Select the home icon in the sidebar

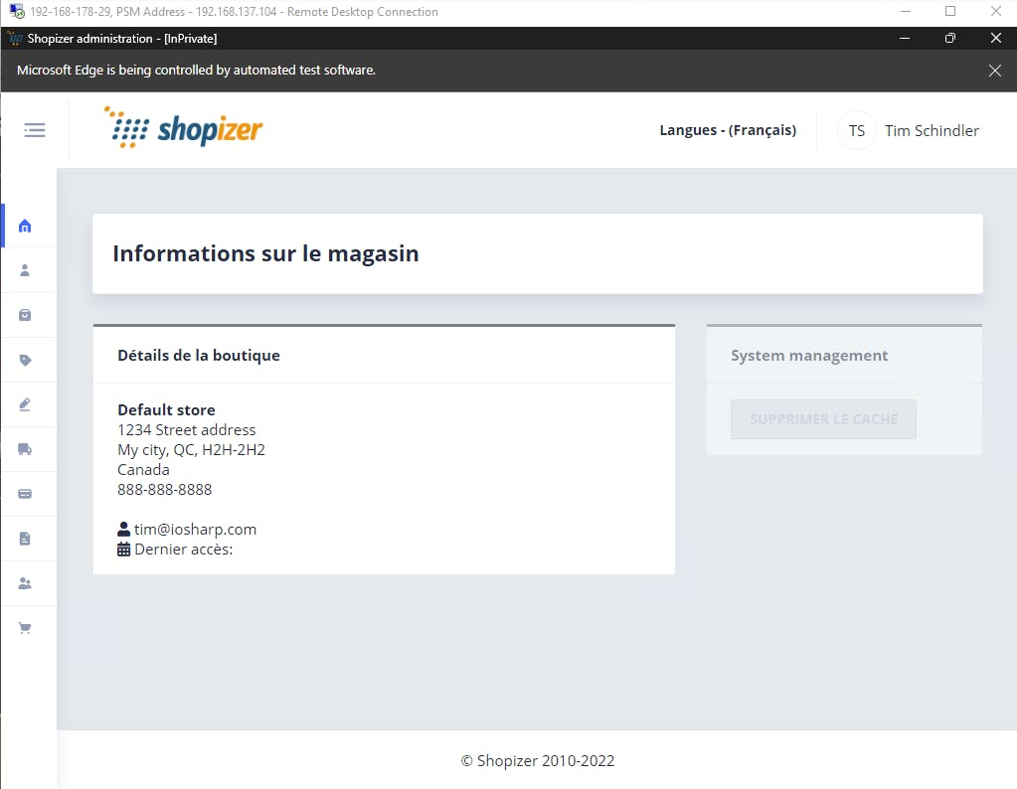point(27,225)
